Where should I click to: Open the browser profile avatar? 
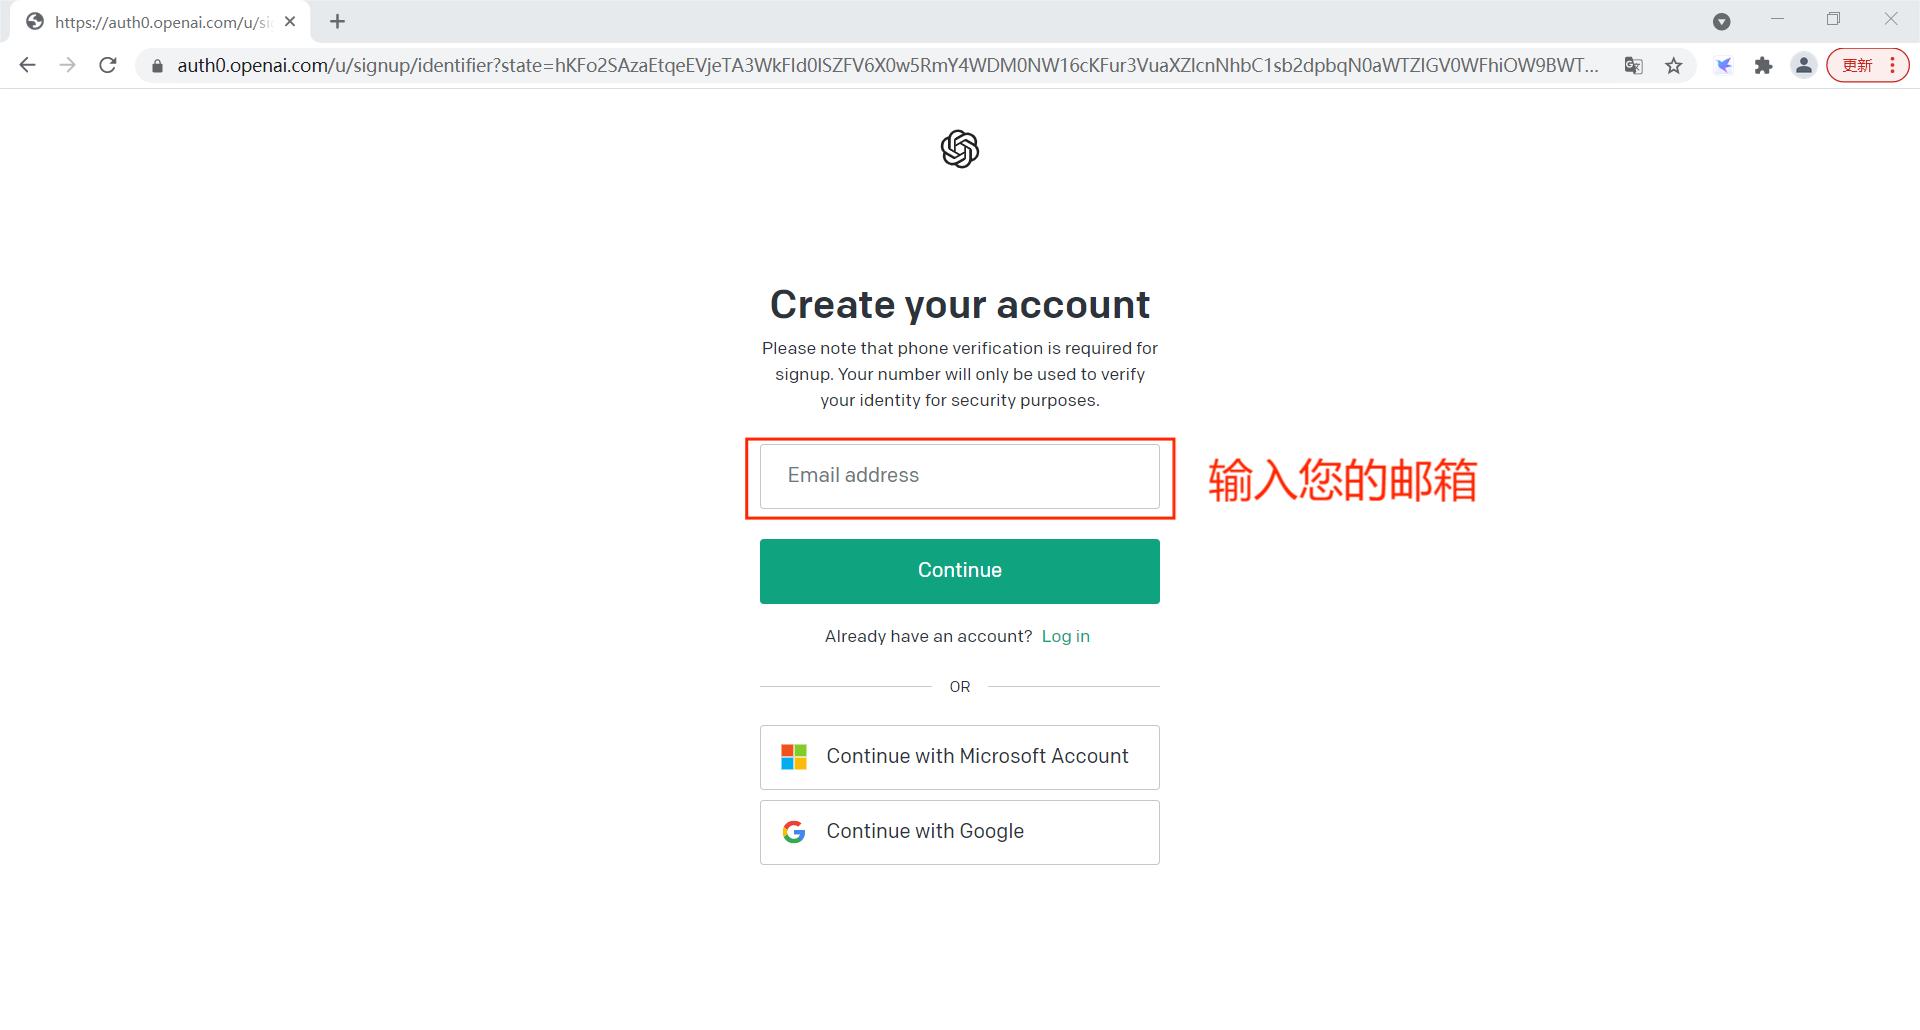point(1804,66)
